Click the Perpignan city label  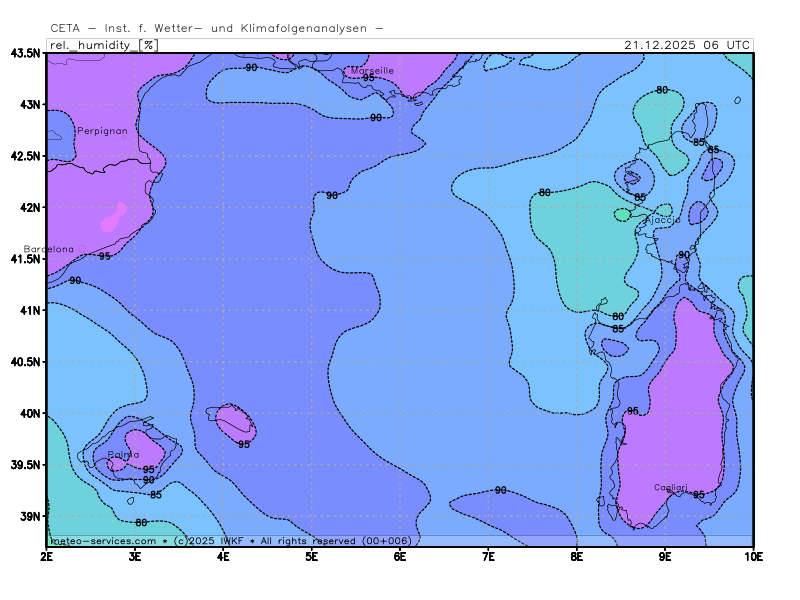(x=101, y=131)
